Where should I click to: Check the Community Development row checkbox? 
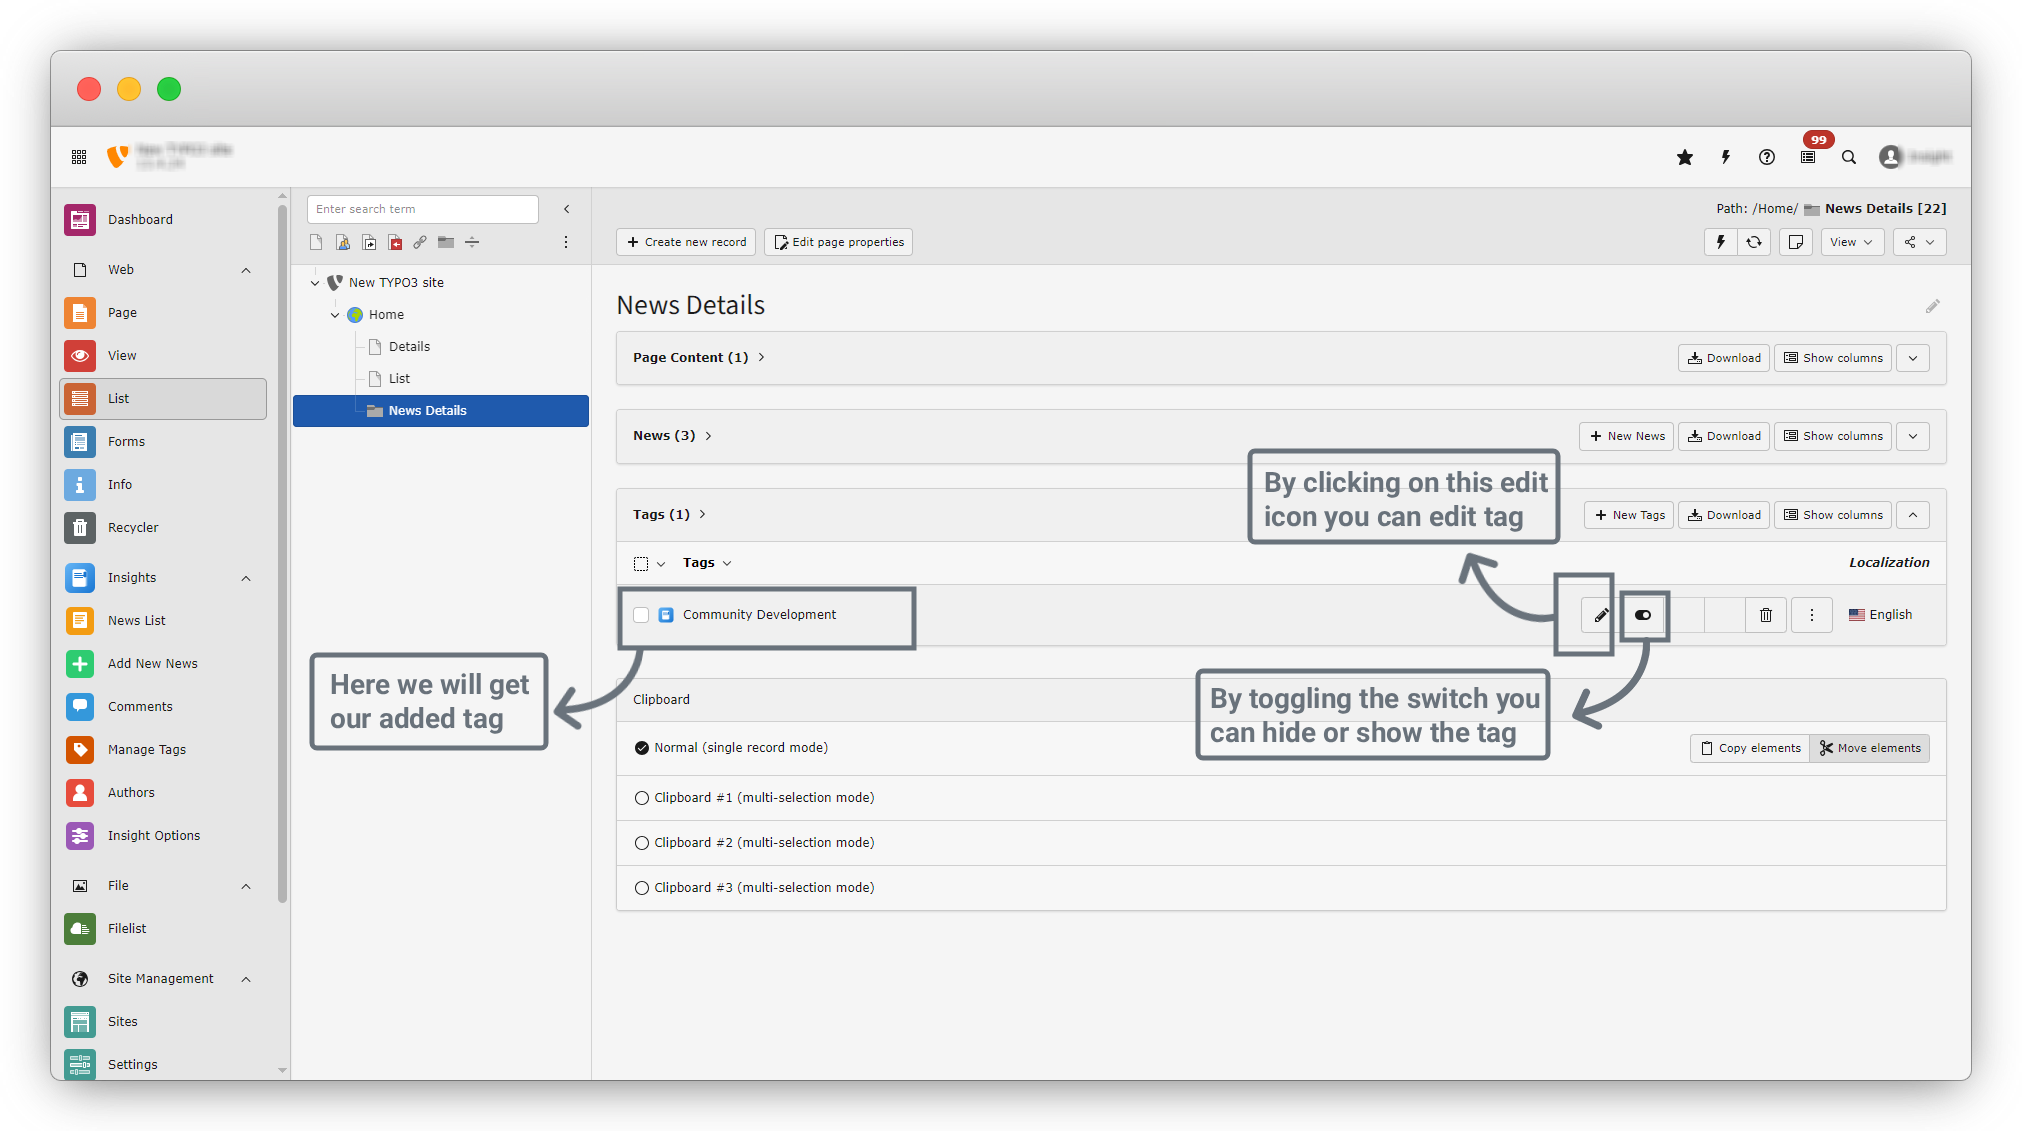point(641,615)
